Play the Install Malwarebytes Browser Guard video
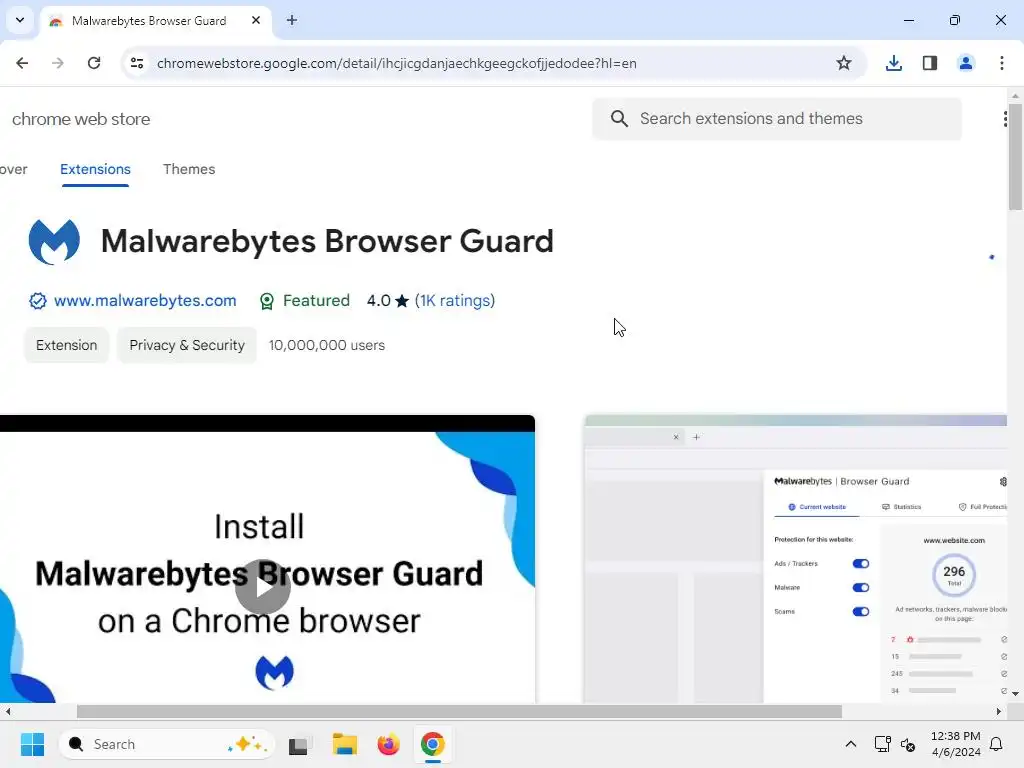Viewport: 1024px width, 768px height. 263,586
